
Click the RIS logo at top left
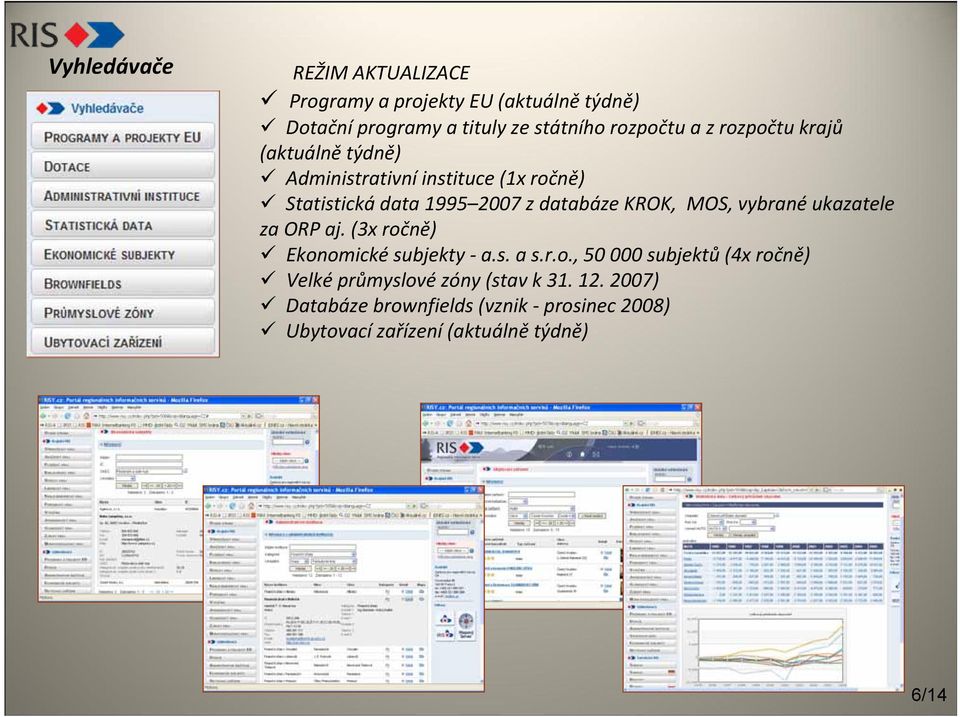coord(67,34)
